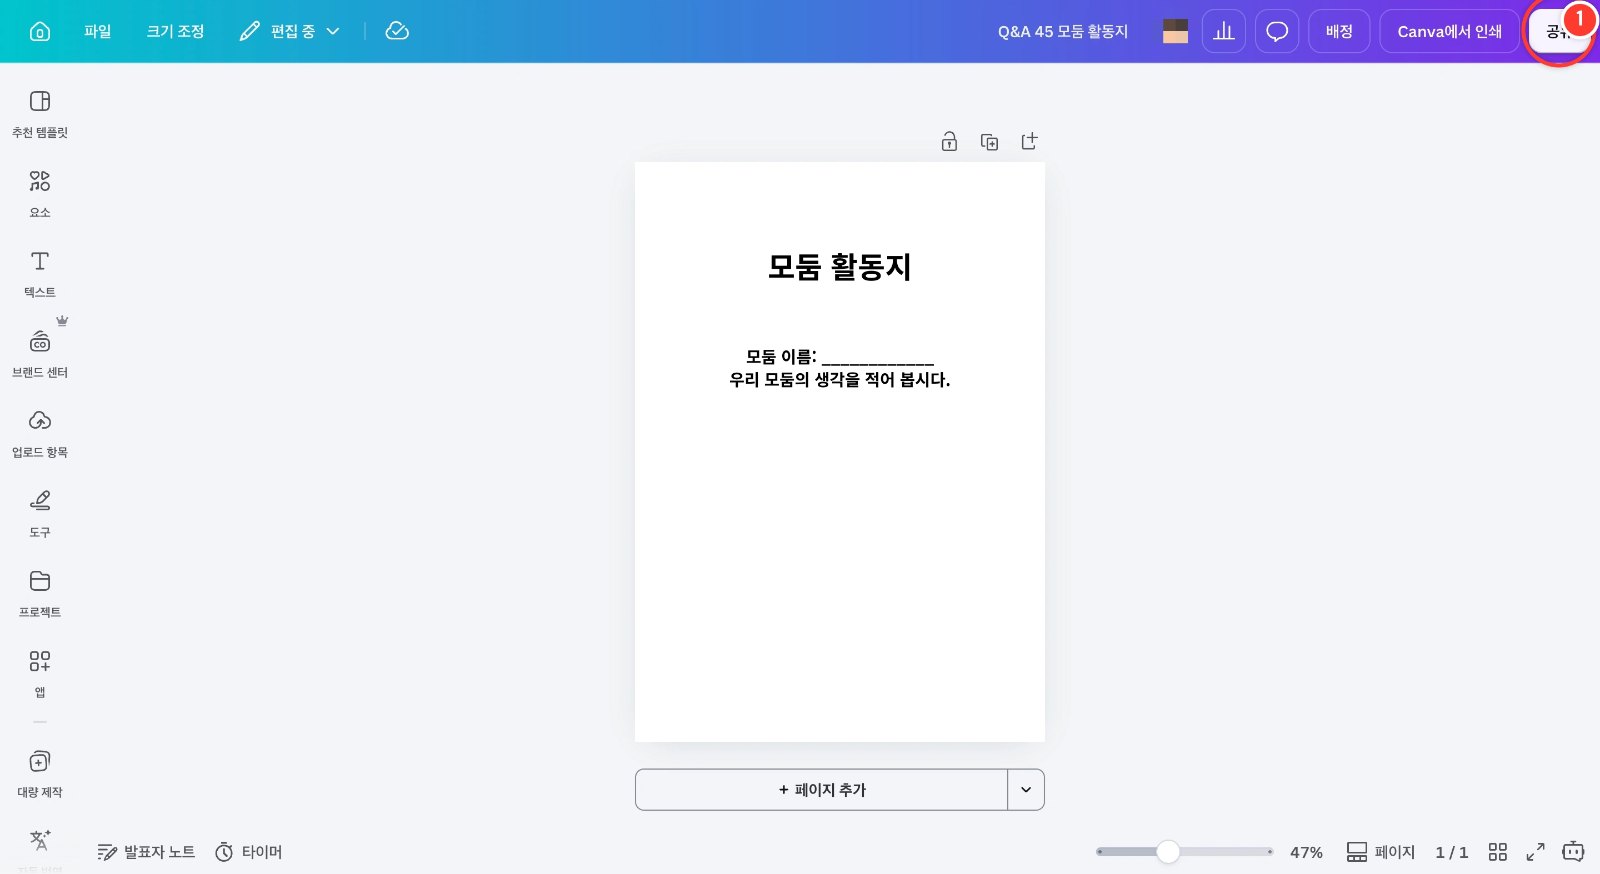1600x874 pixels.
Task: Enter fullscreen with the expand arrows icon
Action: (1535, 852)
